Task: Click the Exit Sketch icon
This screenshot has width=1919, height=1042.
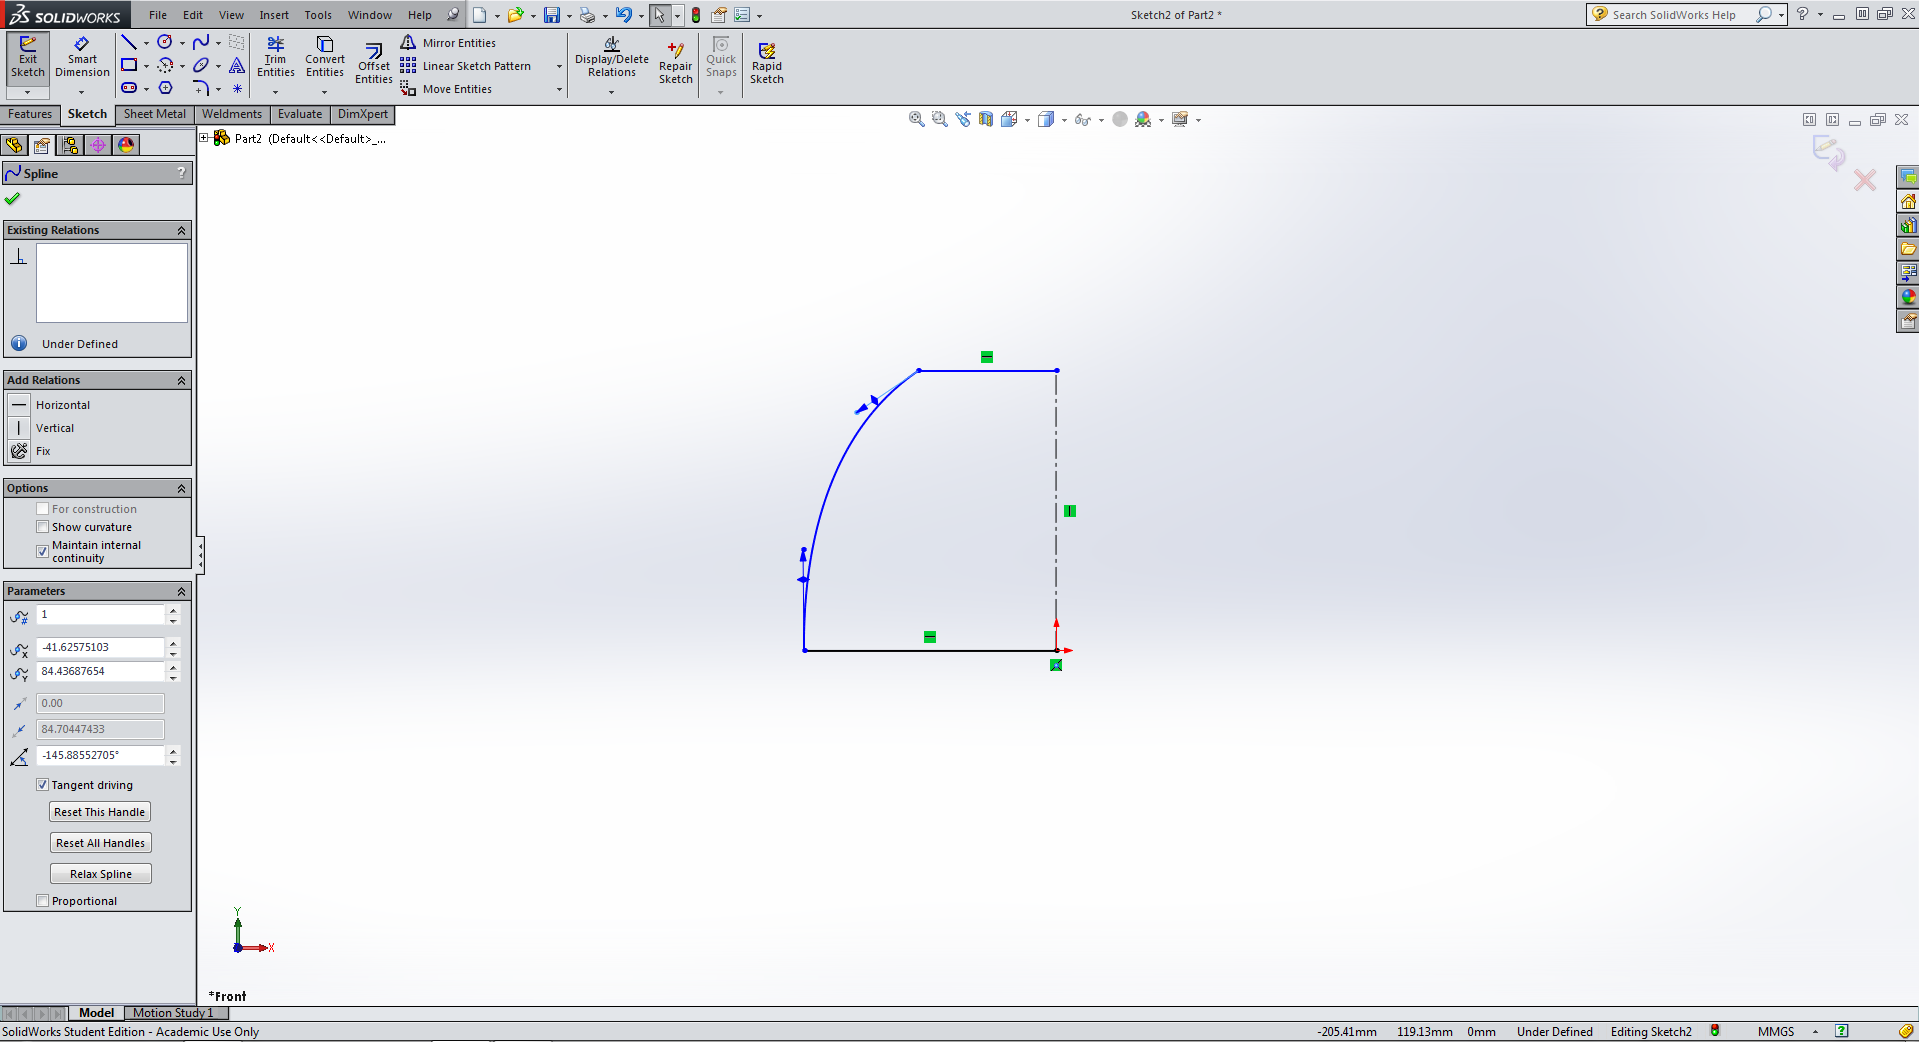Action: [x=28, y=57]
